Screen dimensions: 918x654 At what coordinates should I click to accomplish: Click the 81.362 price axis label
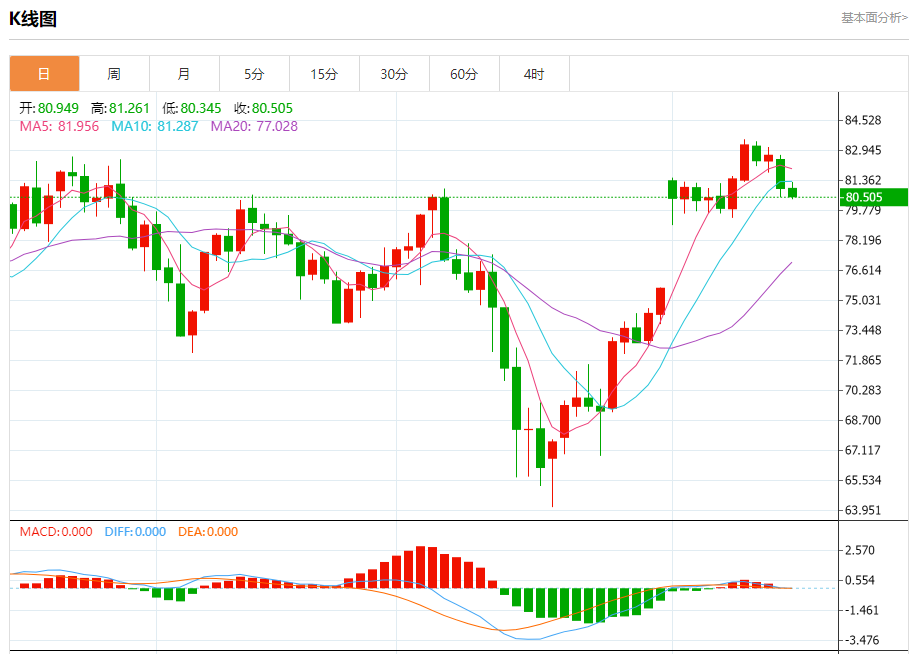point(862,180)
